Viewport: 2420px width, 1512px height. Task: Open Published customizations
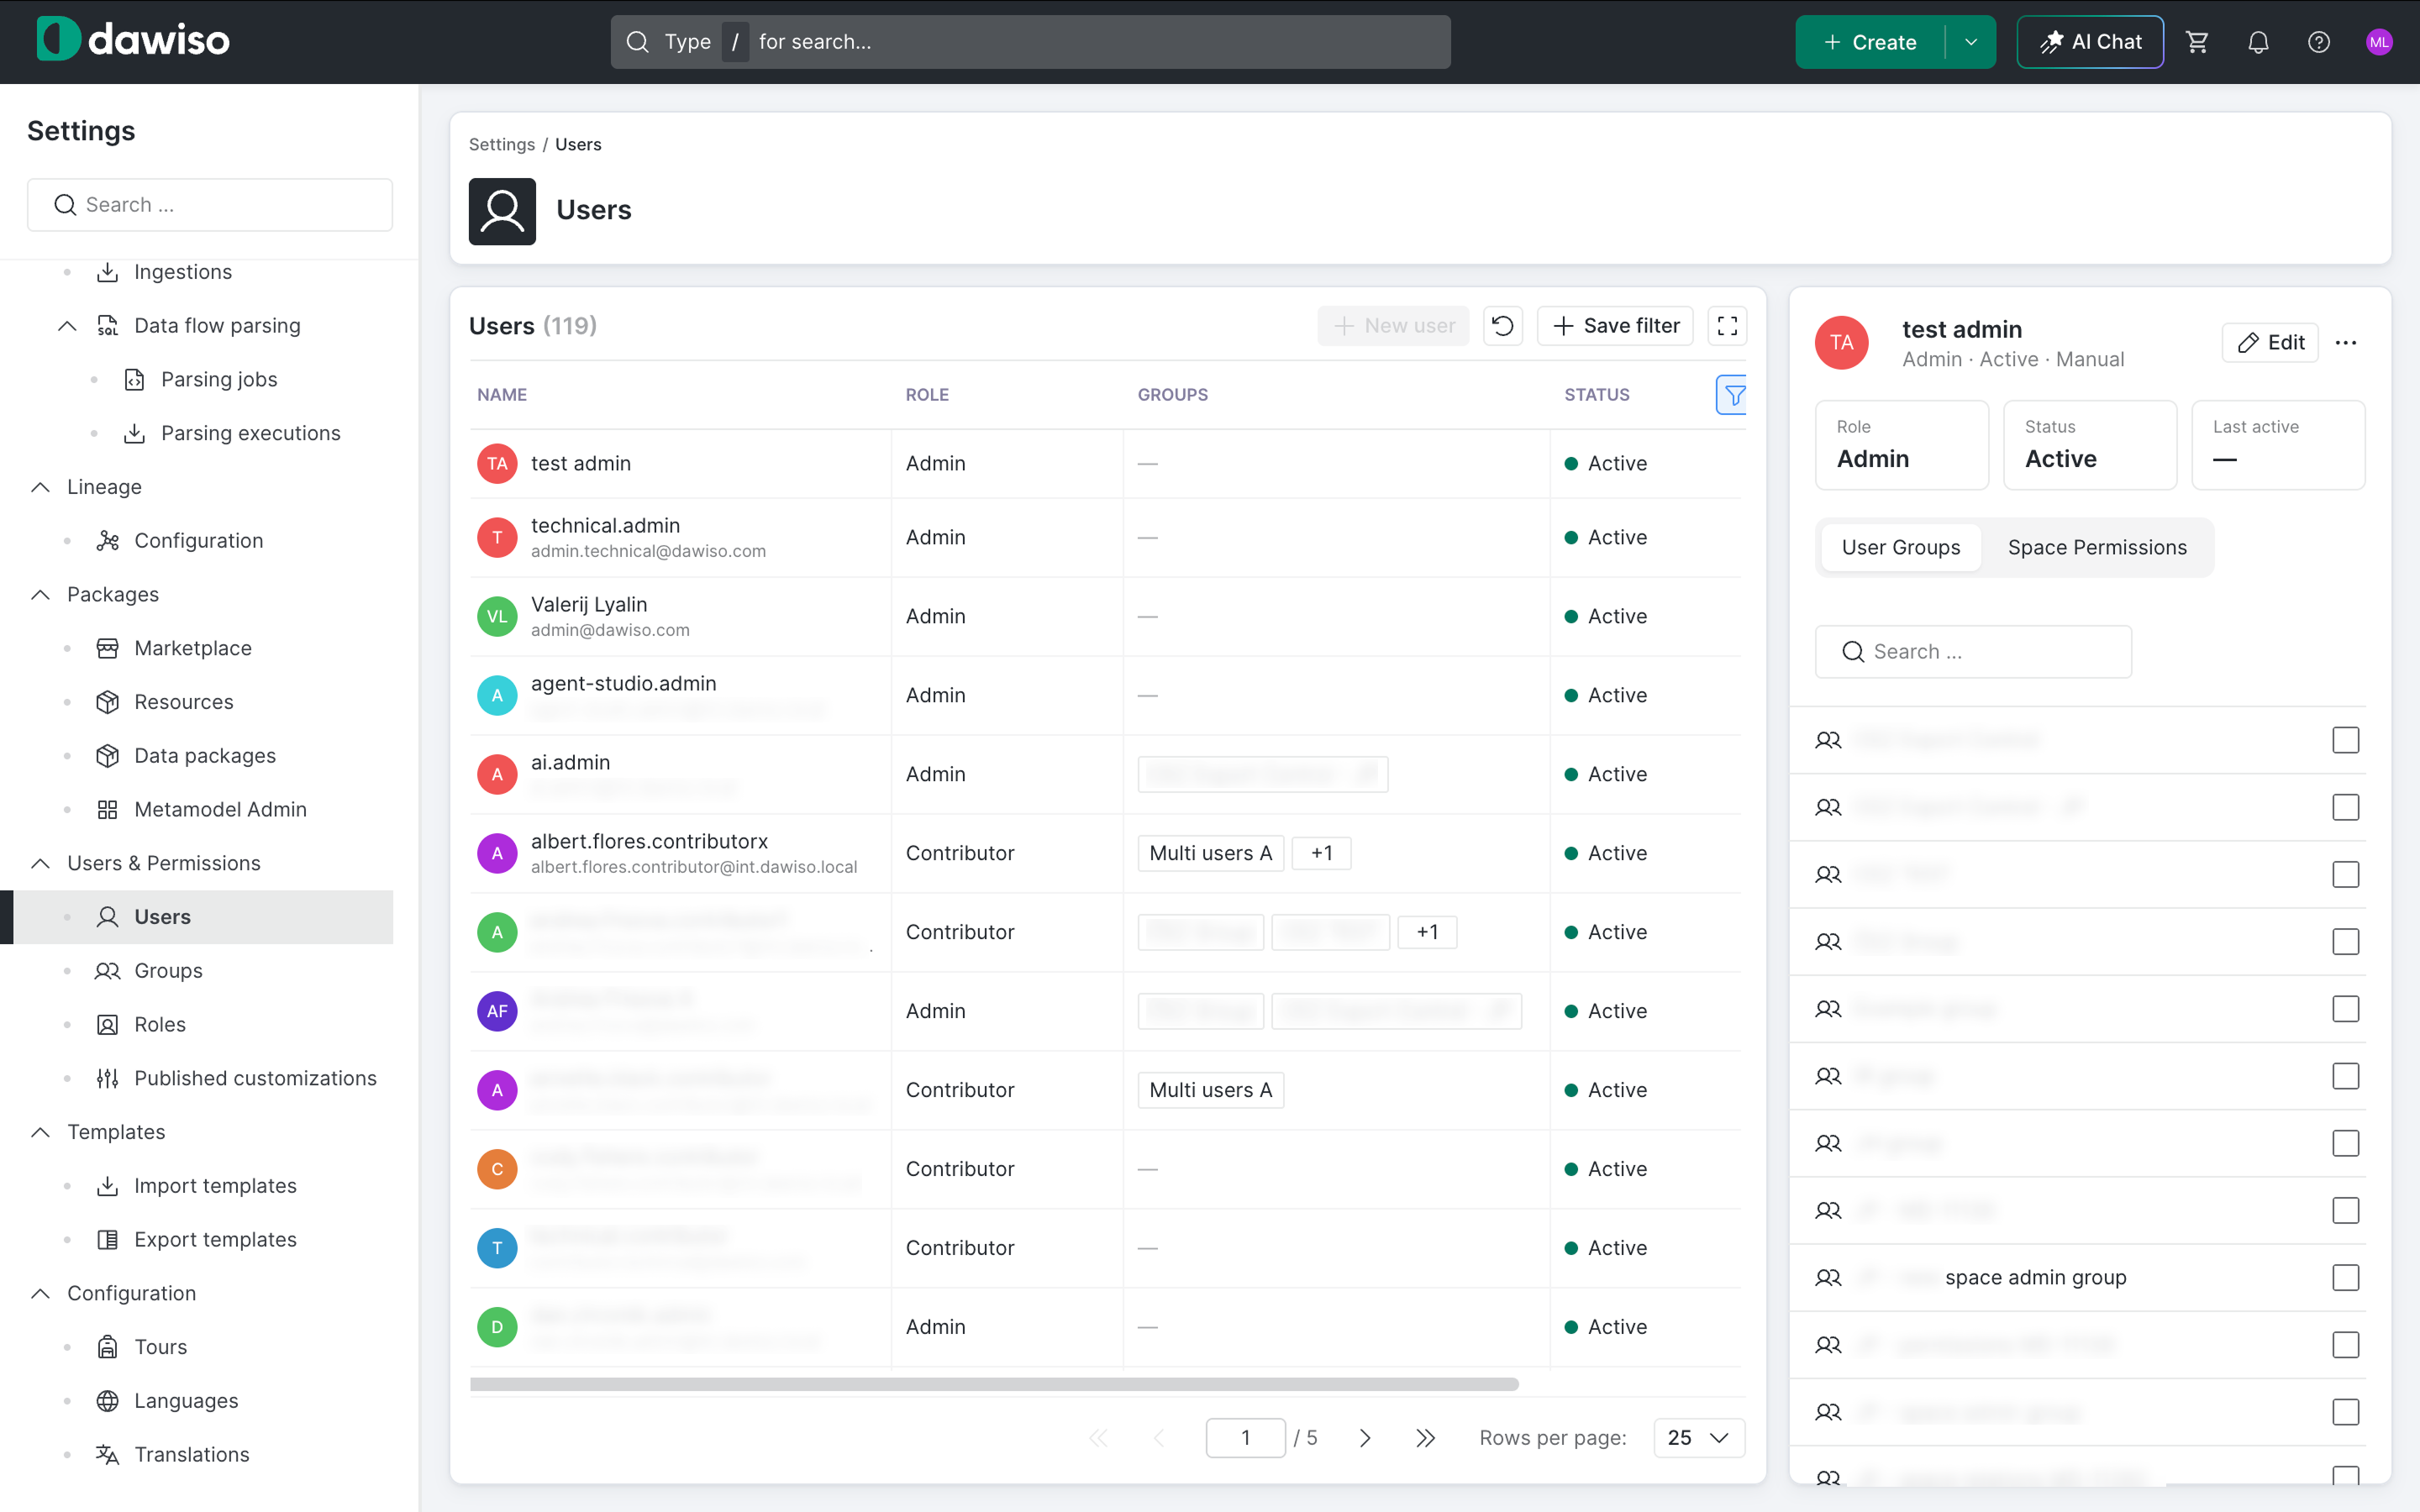(255, 1078)
